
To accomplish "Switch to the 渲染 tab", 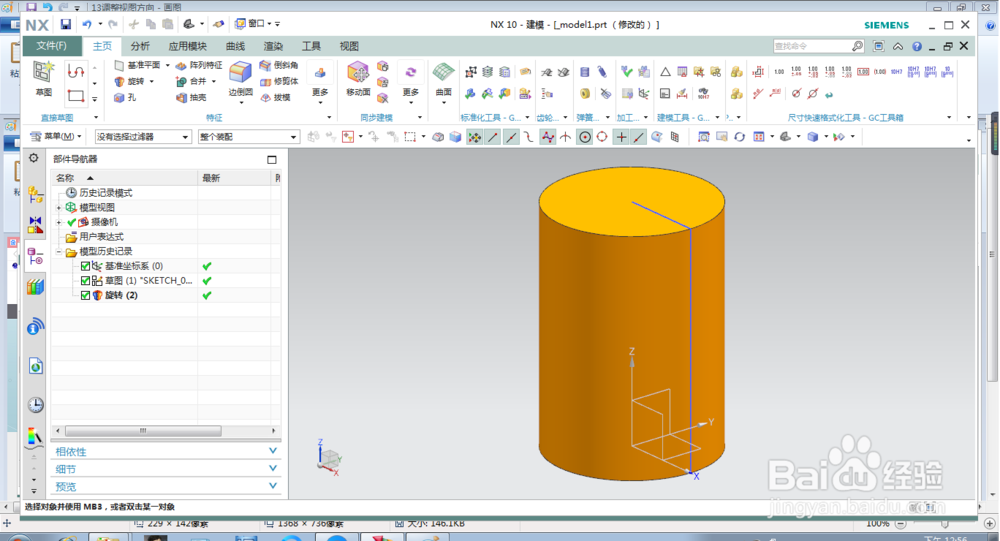I will [x=273, y=46].
